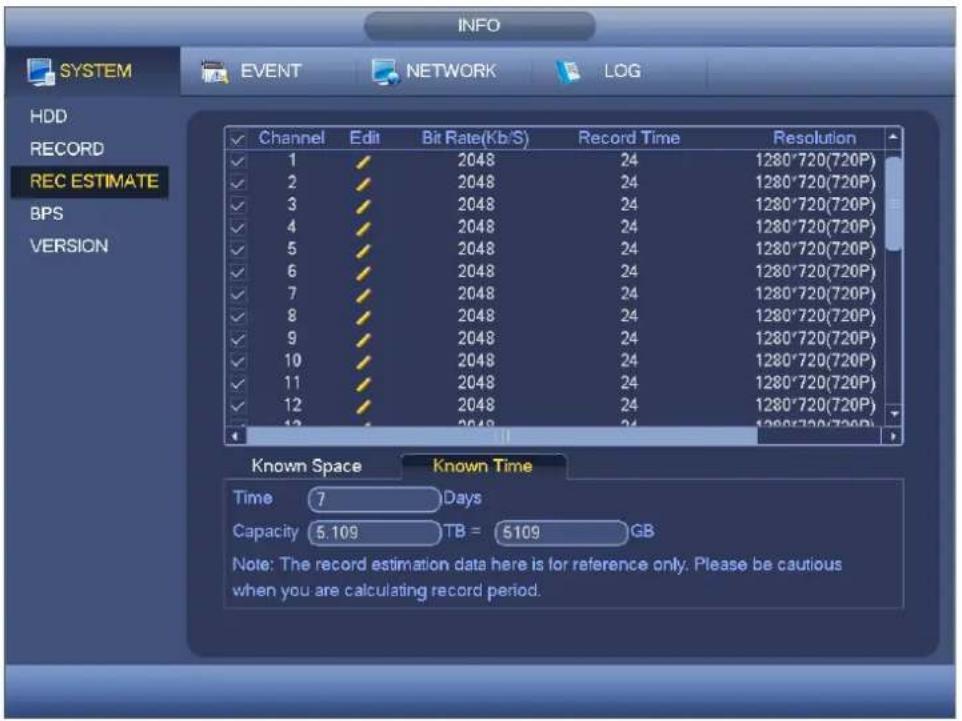Select the Known Time tab
The height and width of the screenshot is (721, 962).
coord(482,466)
